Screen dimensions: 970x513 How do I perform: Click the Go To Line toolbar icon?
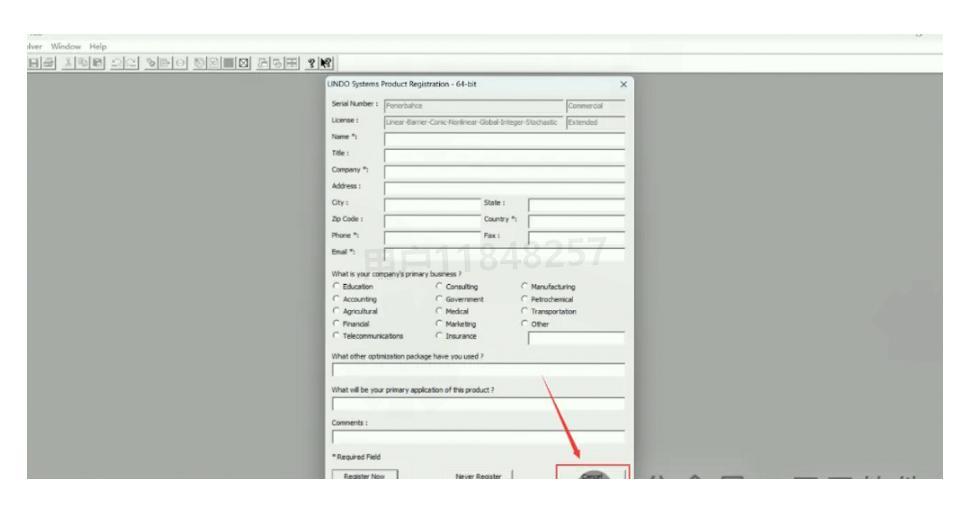[165, 63]
